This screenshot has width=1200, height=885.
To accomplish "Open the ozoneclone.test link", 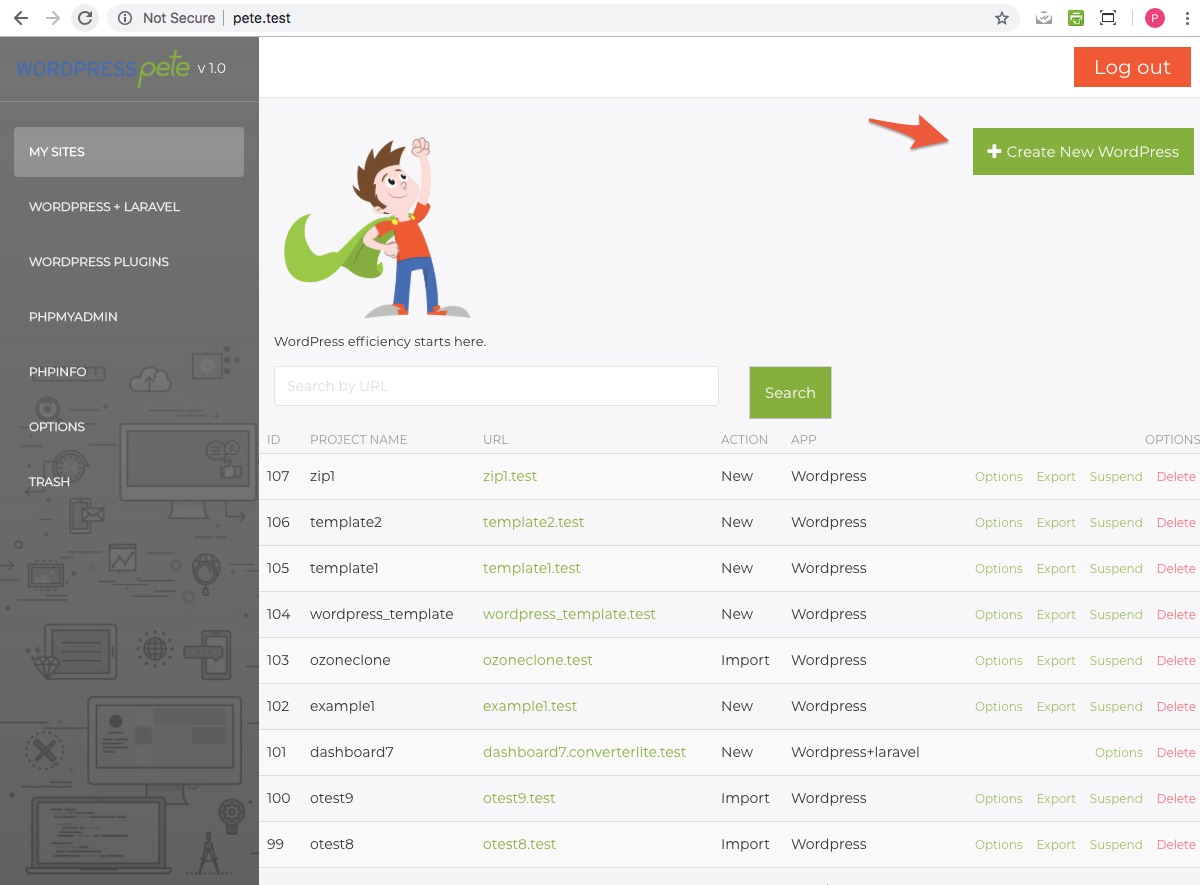I will point(538,660).
